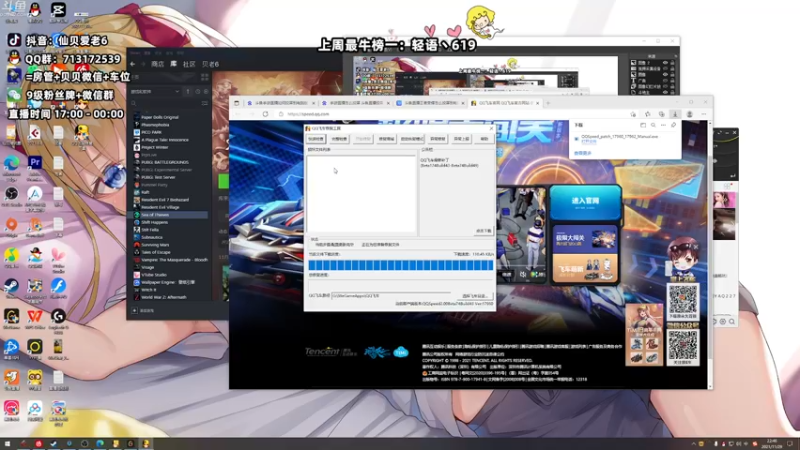Viewport: 800px width, 450px height.
Task: Open the Steam 贝老6 profile tab
Action: 210,64
